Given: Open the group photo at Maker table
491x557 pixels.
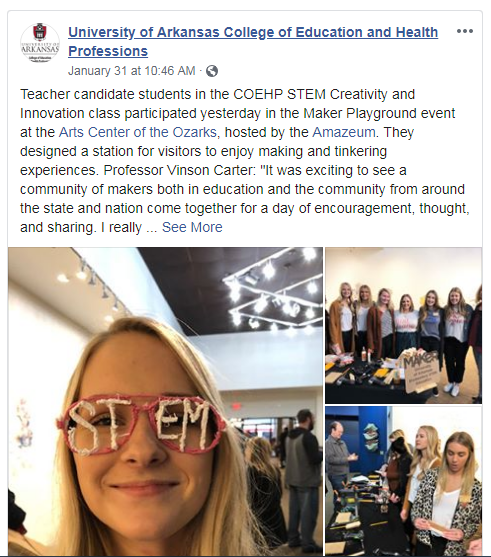Looking at the screenshot, I should point(404,325).
